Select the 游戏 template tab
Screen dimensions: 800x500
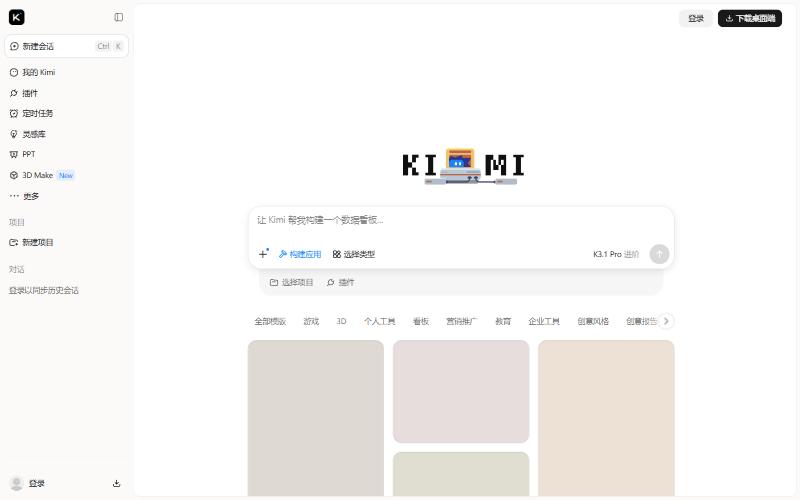click(311, 321)
